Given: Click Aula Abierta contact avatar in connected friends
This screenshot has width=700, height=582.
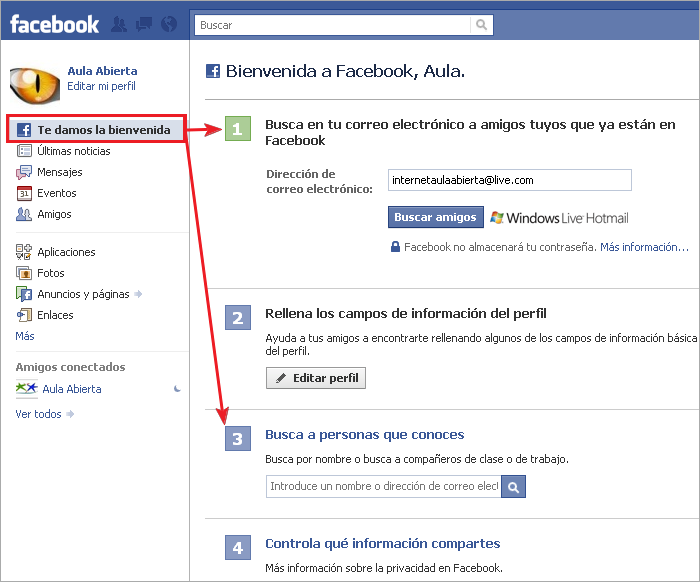Looking at the screenshot, I should 26,388.
